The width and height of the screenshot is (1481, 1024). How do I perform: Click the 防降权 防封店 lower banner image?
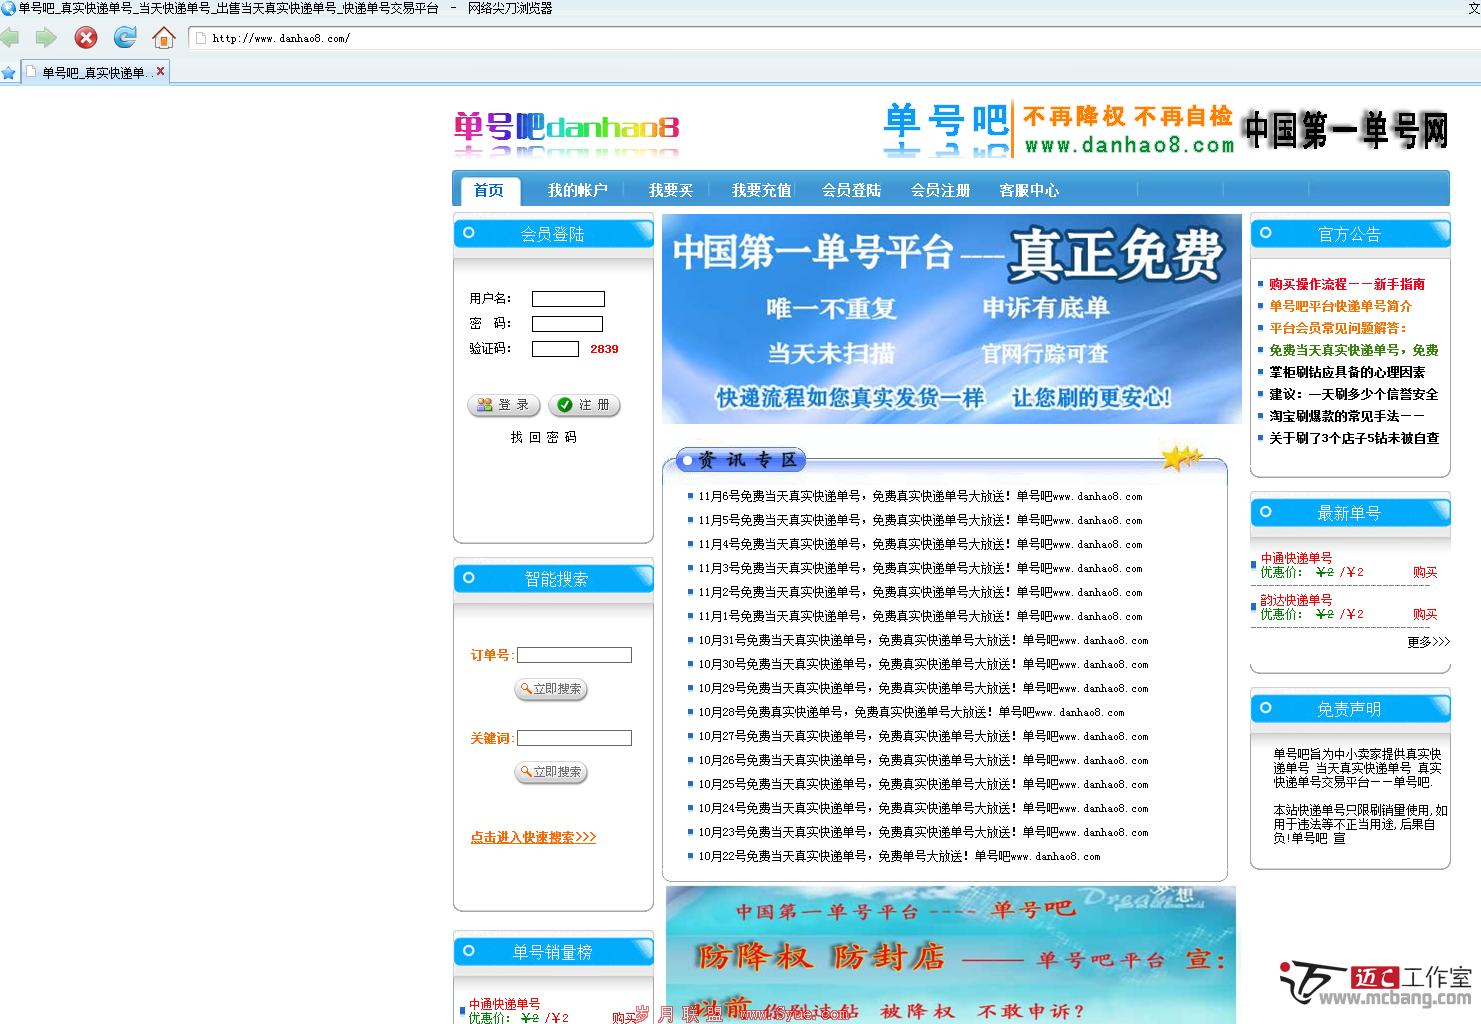[951, 955]
